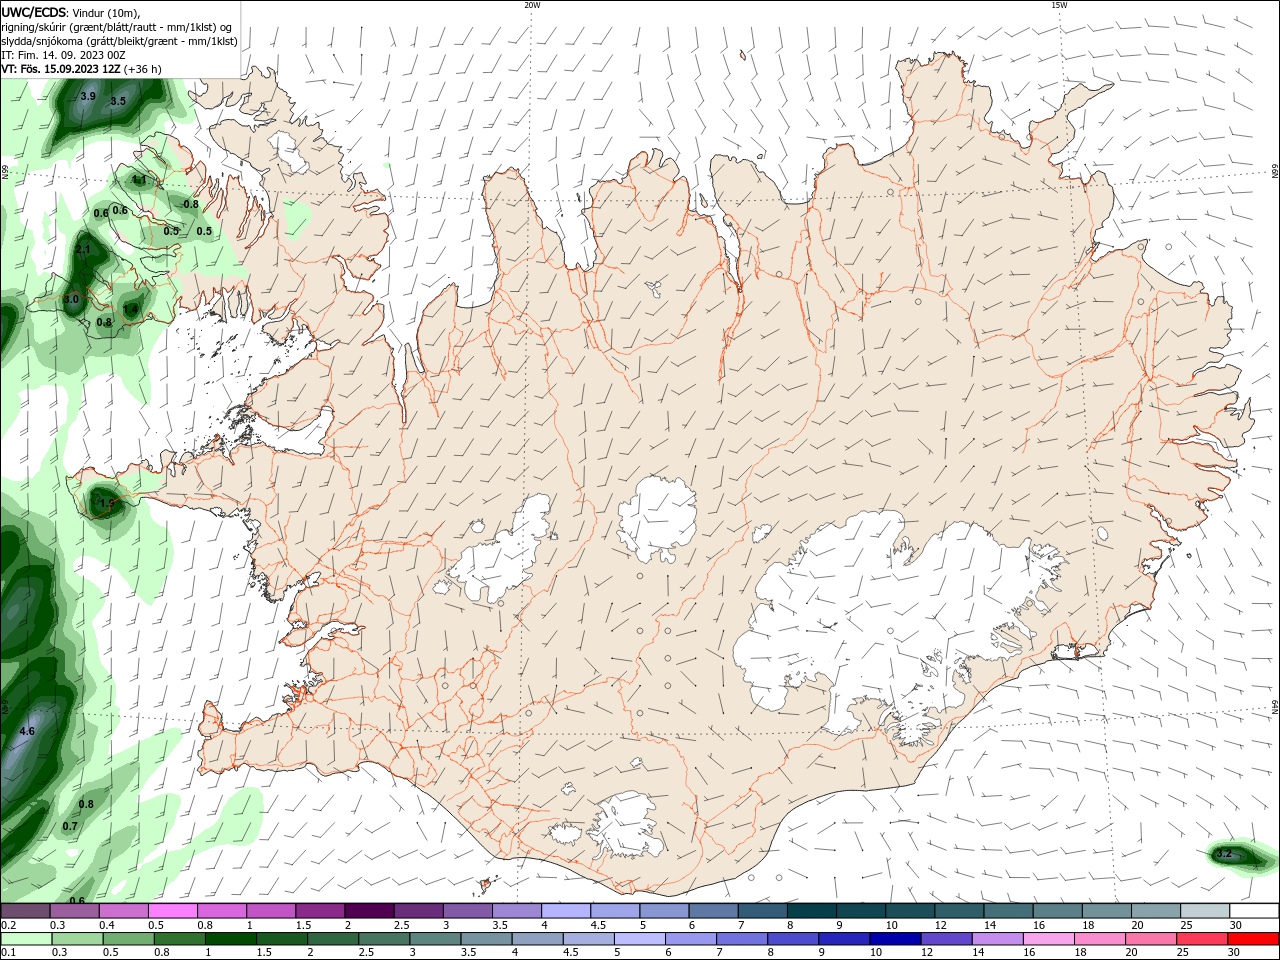Click the teal snow swatch starting at 12
The image size is (1280, 960).
click(x=960, y=911)
